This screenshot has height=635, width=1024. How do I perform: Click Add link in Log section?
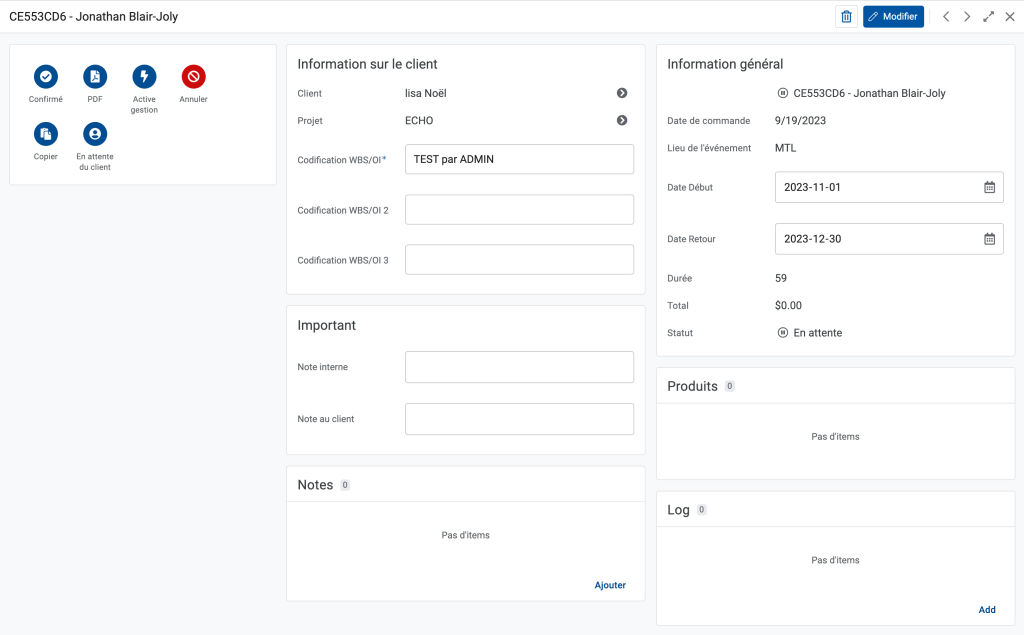click(987, 610)
